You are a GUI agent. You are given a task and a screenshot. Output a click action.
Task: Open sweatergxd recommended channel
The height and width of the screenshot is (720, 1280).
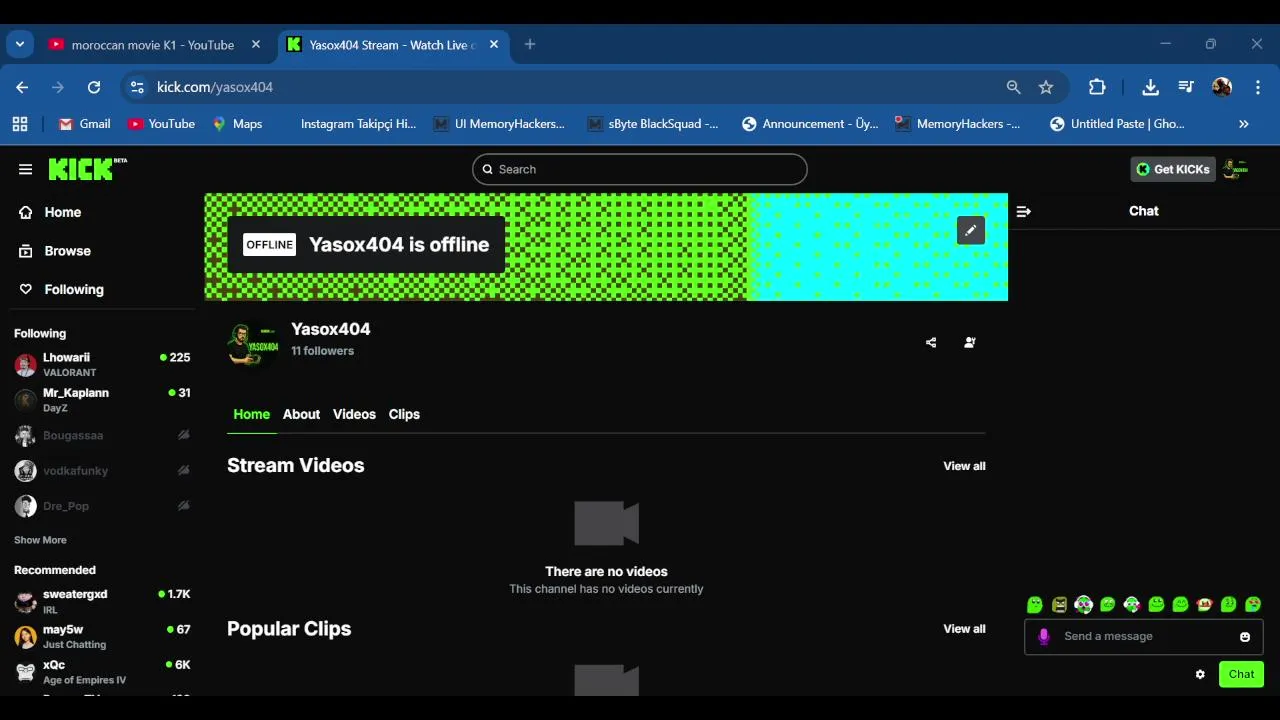pyautogui.click(x=102, y=601)
